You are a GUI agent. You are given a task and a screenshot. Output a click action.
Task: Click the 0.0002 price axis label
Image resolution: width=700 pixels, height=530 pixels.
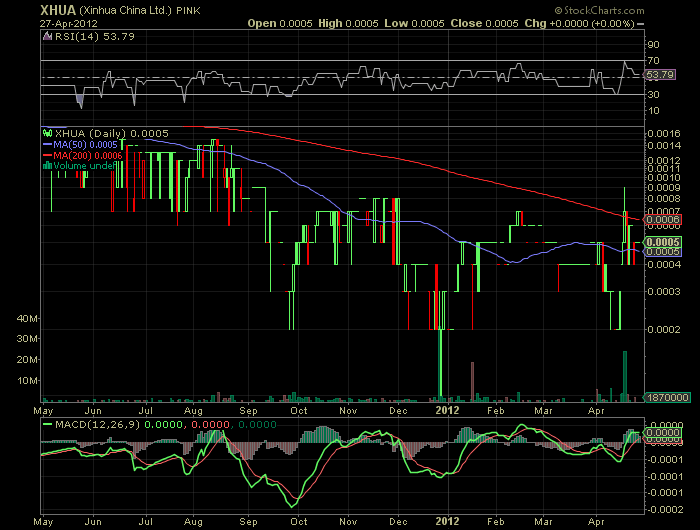(663, 330)
